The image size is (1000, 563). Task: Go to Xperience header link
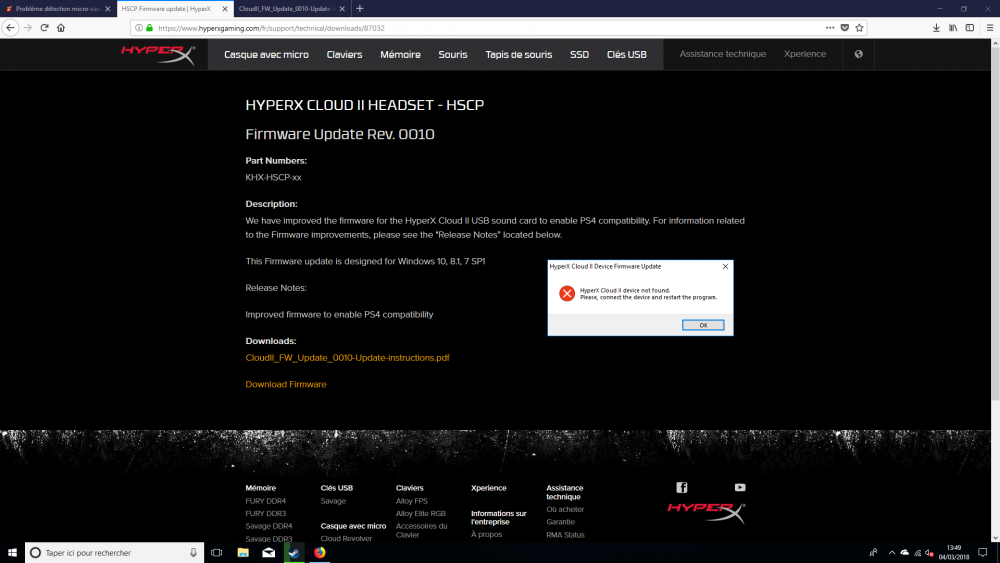805,54
